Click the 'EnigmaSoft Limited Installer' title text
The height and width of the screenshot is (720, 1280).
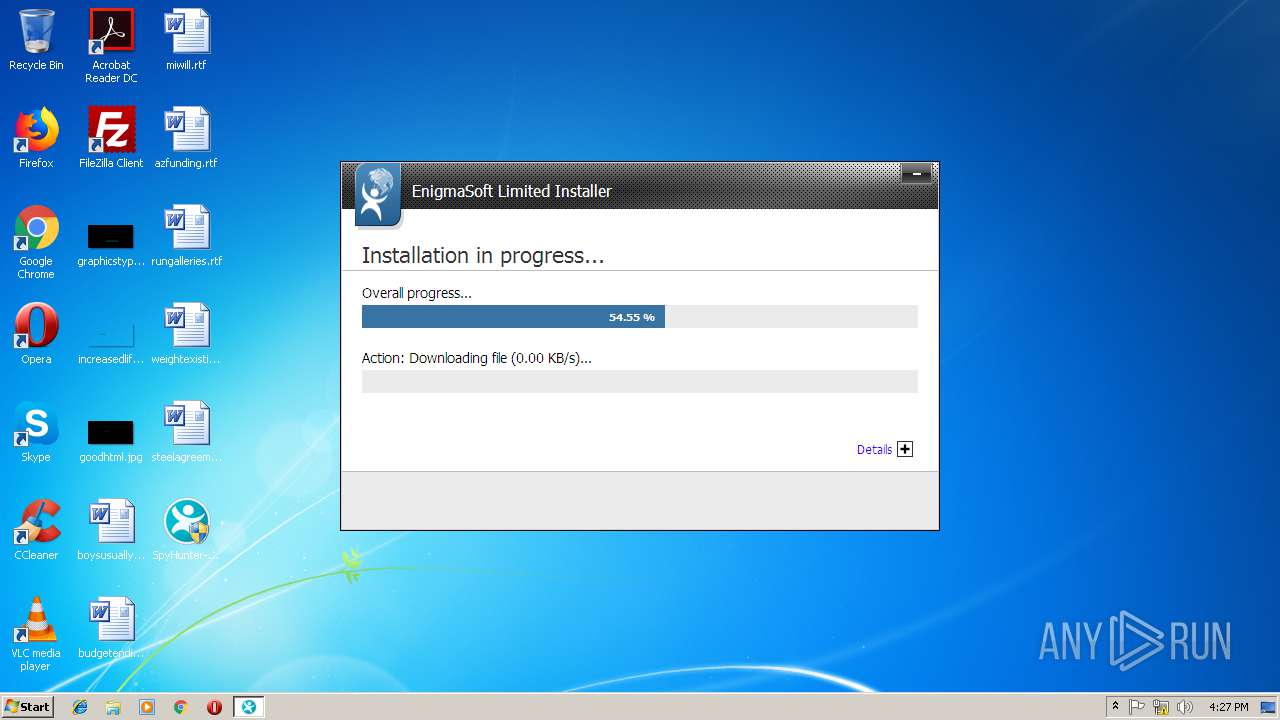512,191
